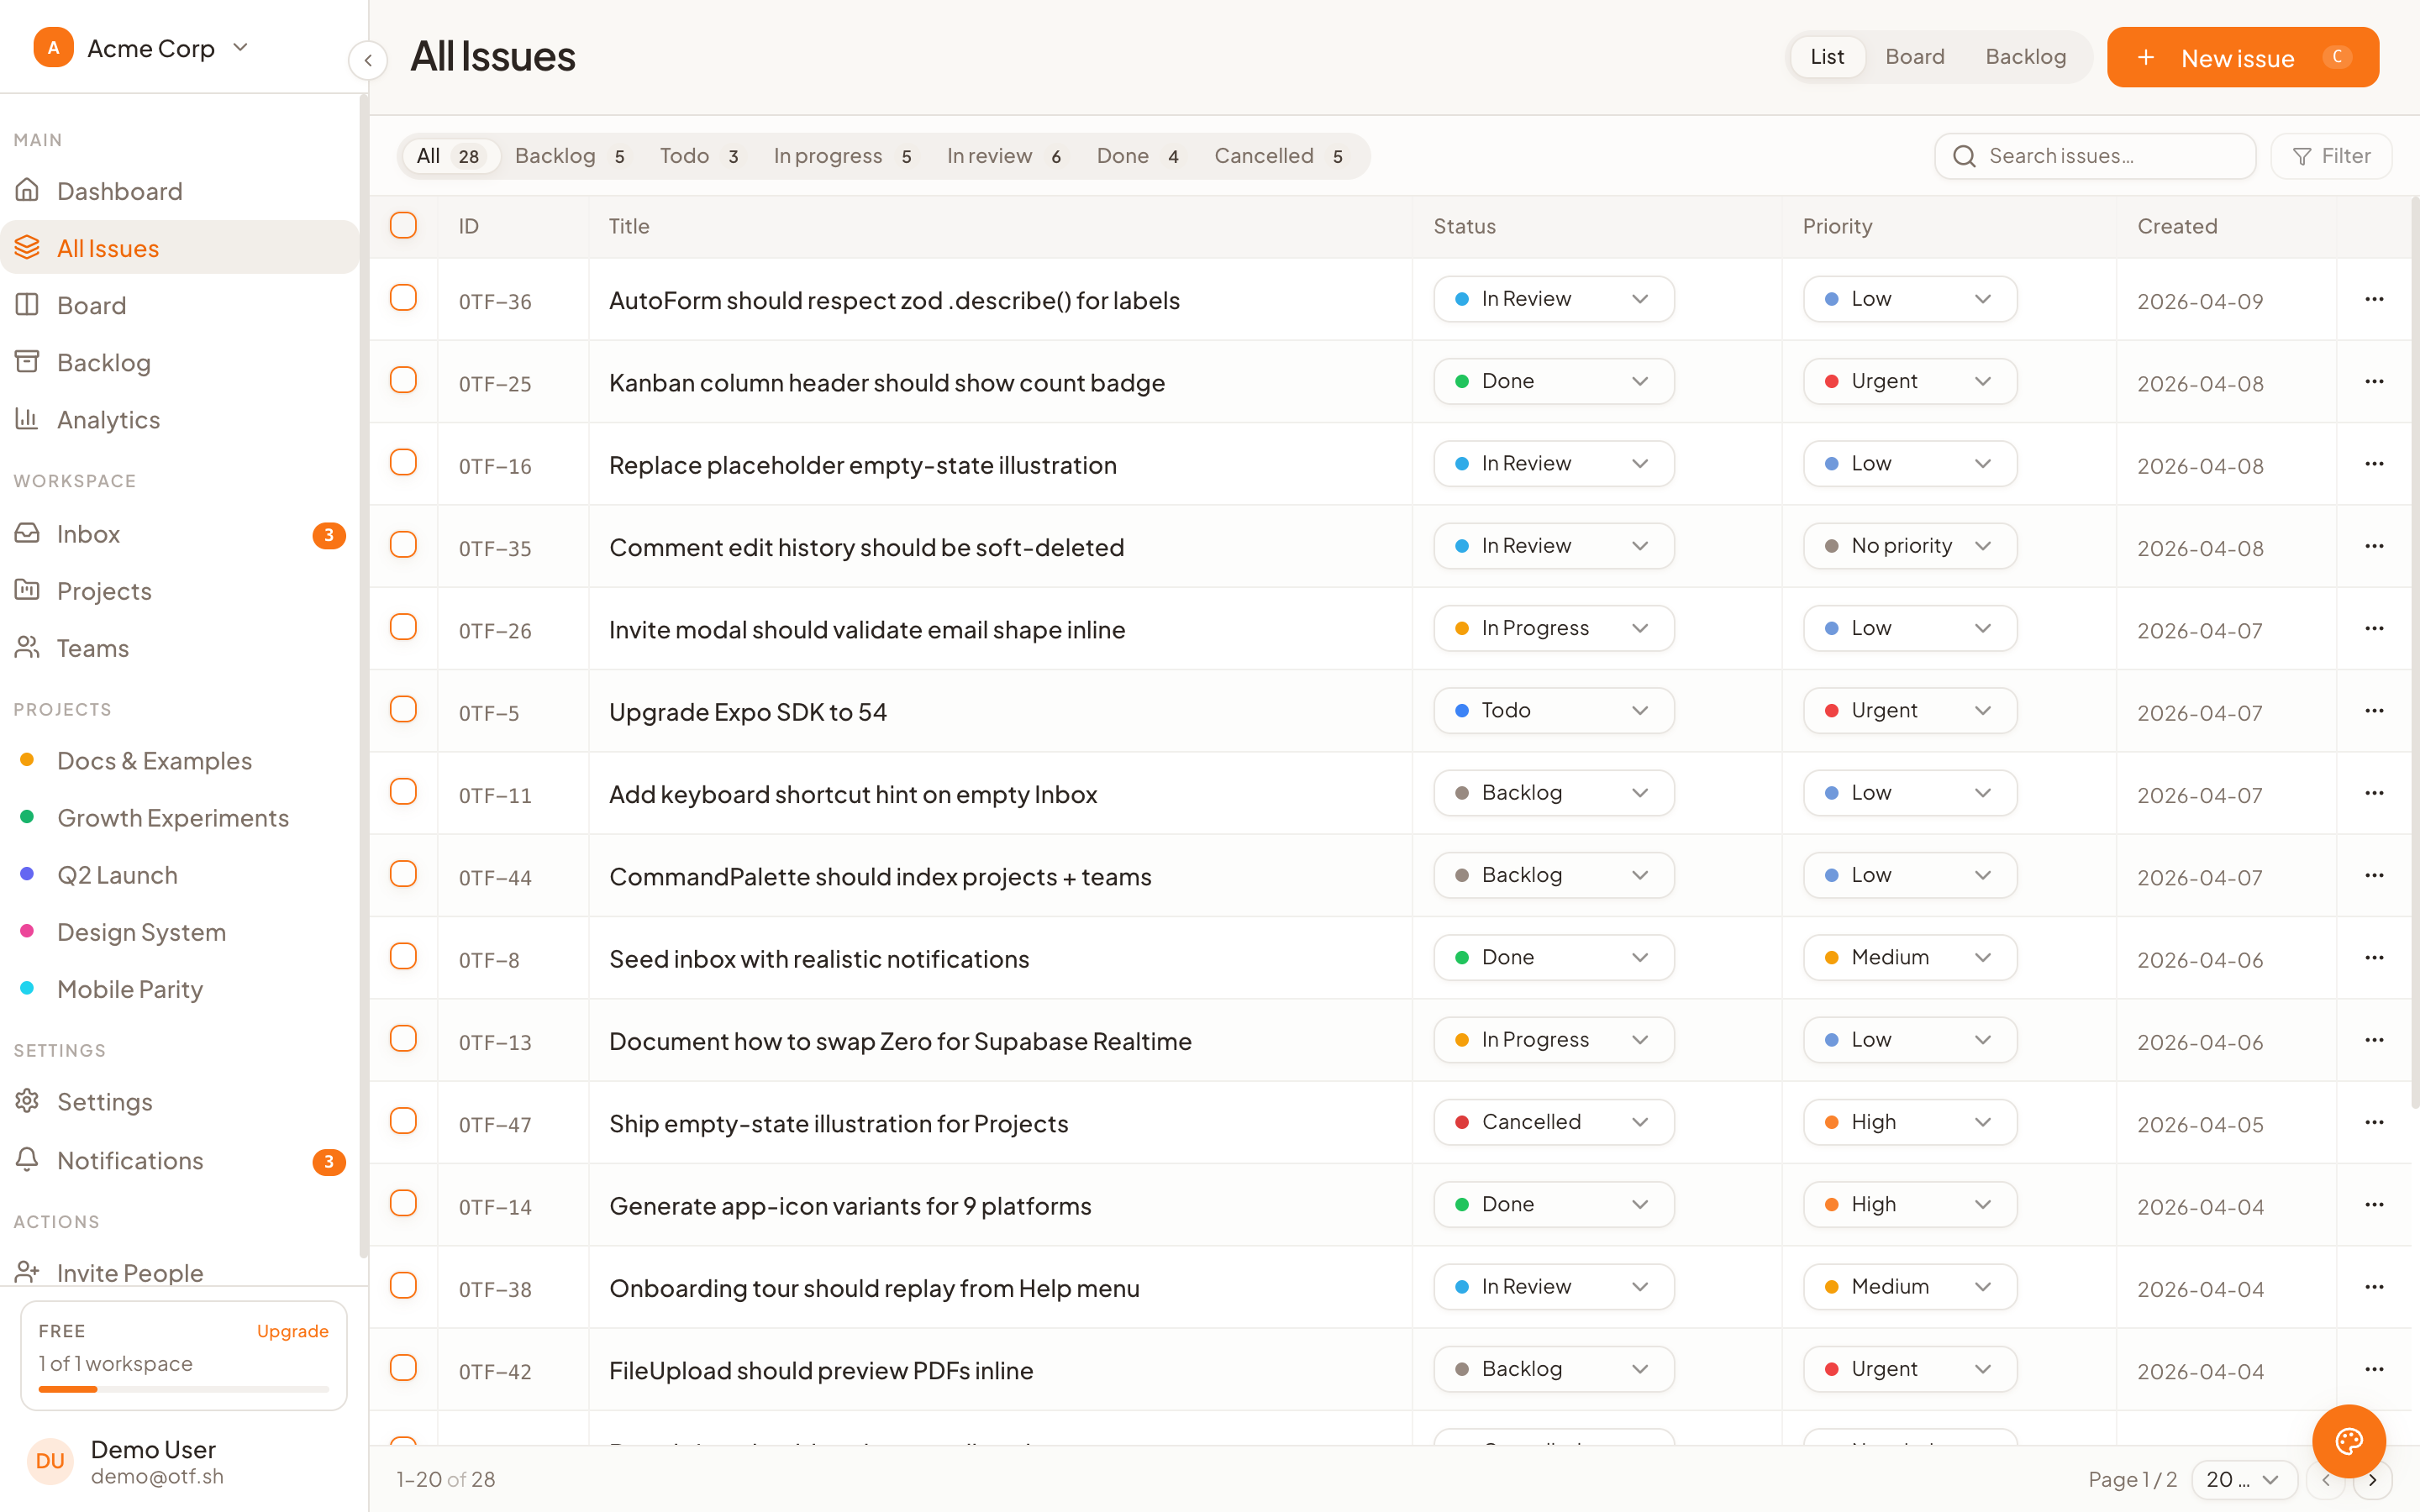Screen dimensions: 2420x1512
Task: Click the Teams people icon
Action: coord(27,647)
